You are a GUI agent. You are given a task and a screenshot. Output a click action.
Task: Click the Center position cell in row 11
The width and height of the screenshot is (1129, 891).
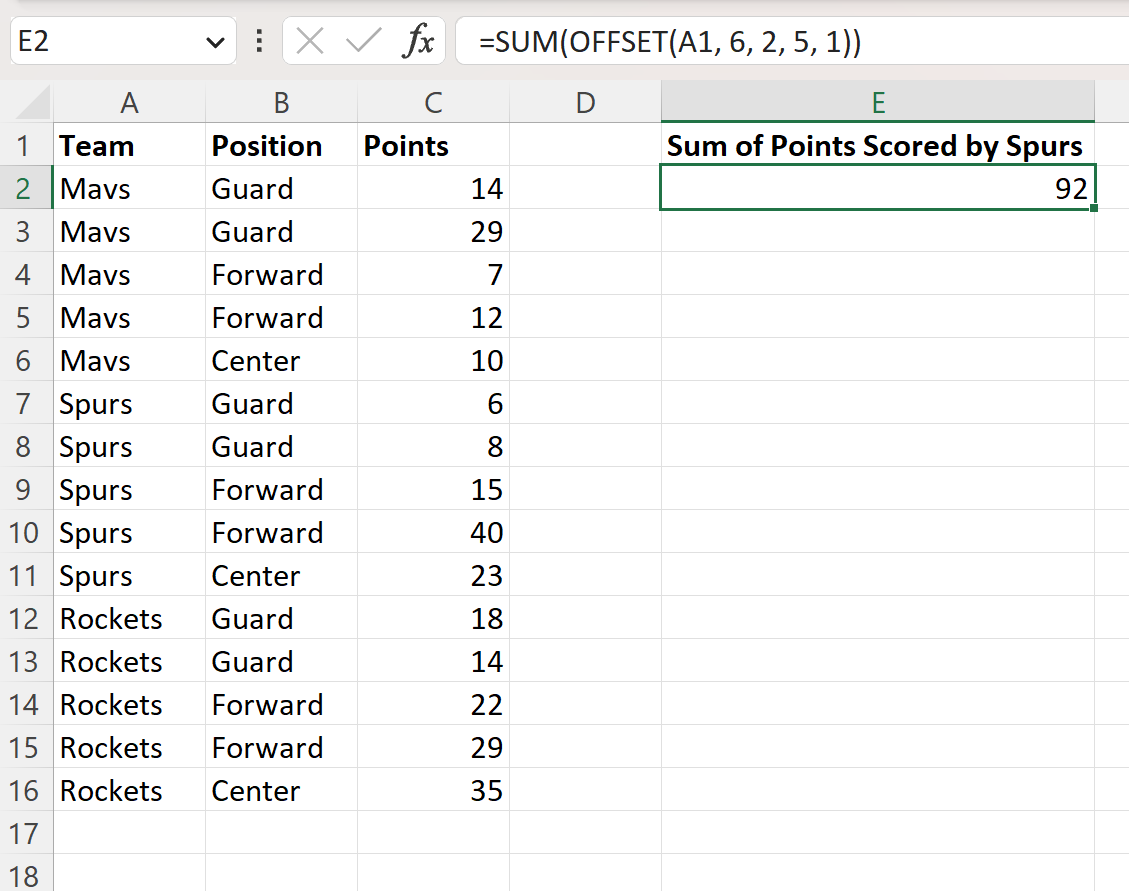(x=281, y=576)
